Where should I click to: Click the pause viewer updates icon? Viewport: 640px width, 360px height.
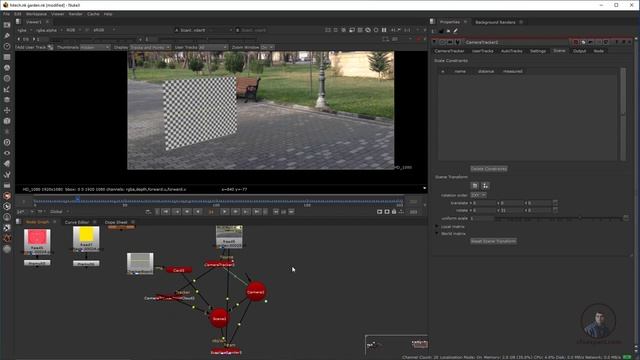click(x=384, y=30)
